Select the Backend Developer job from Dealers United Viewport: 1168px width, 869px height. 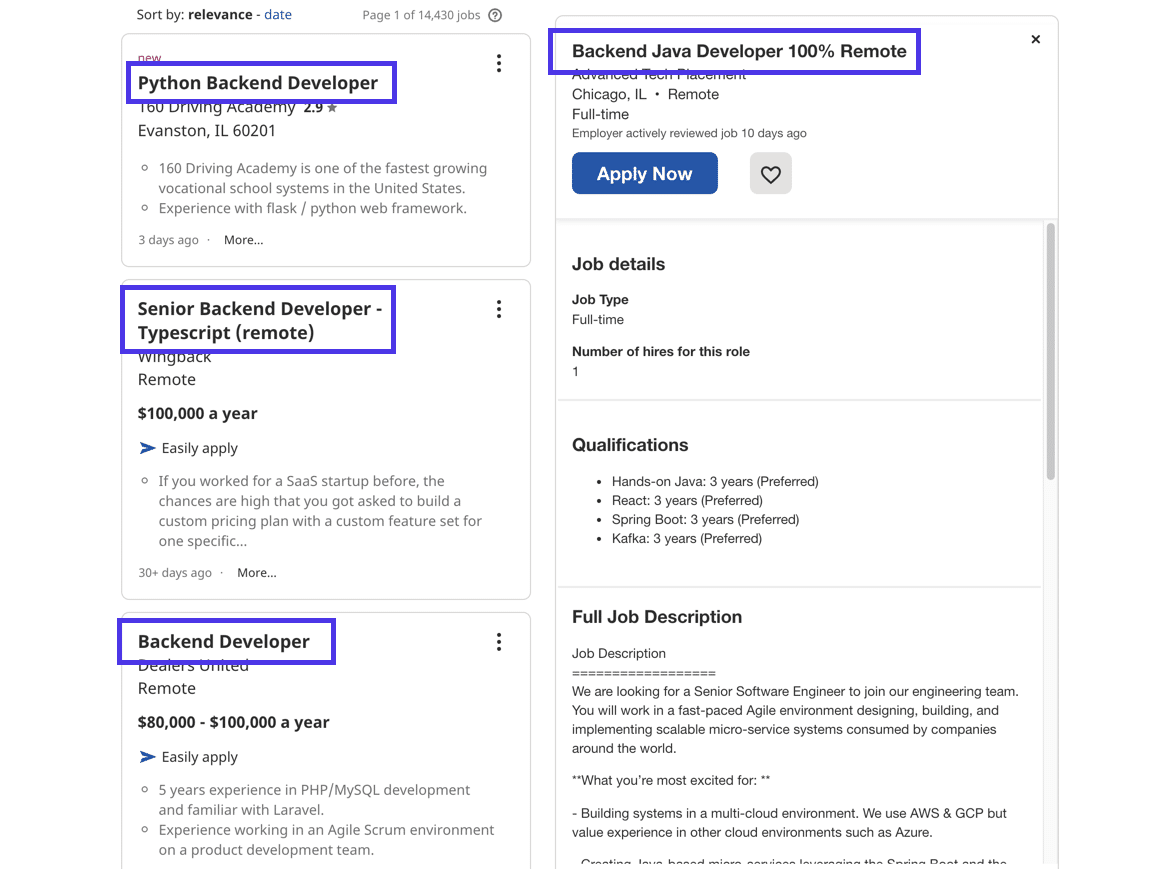[x=226, y=641]
